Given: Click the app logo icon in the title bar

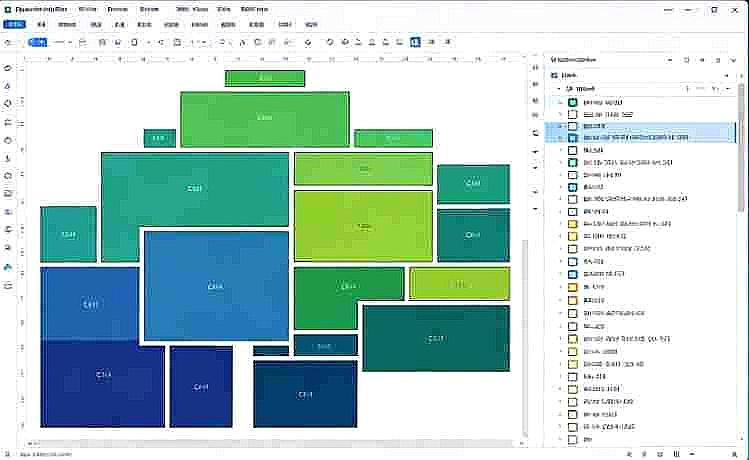Looking at the screenshot, I should point(7,9).
